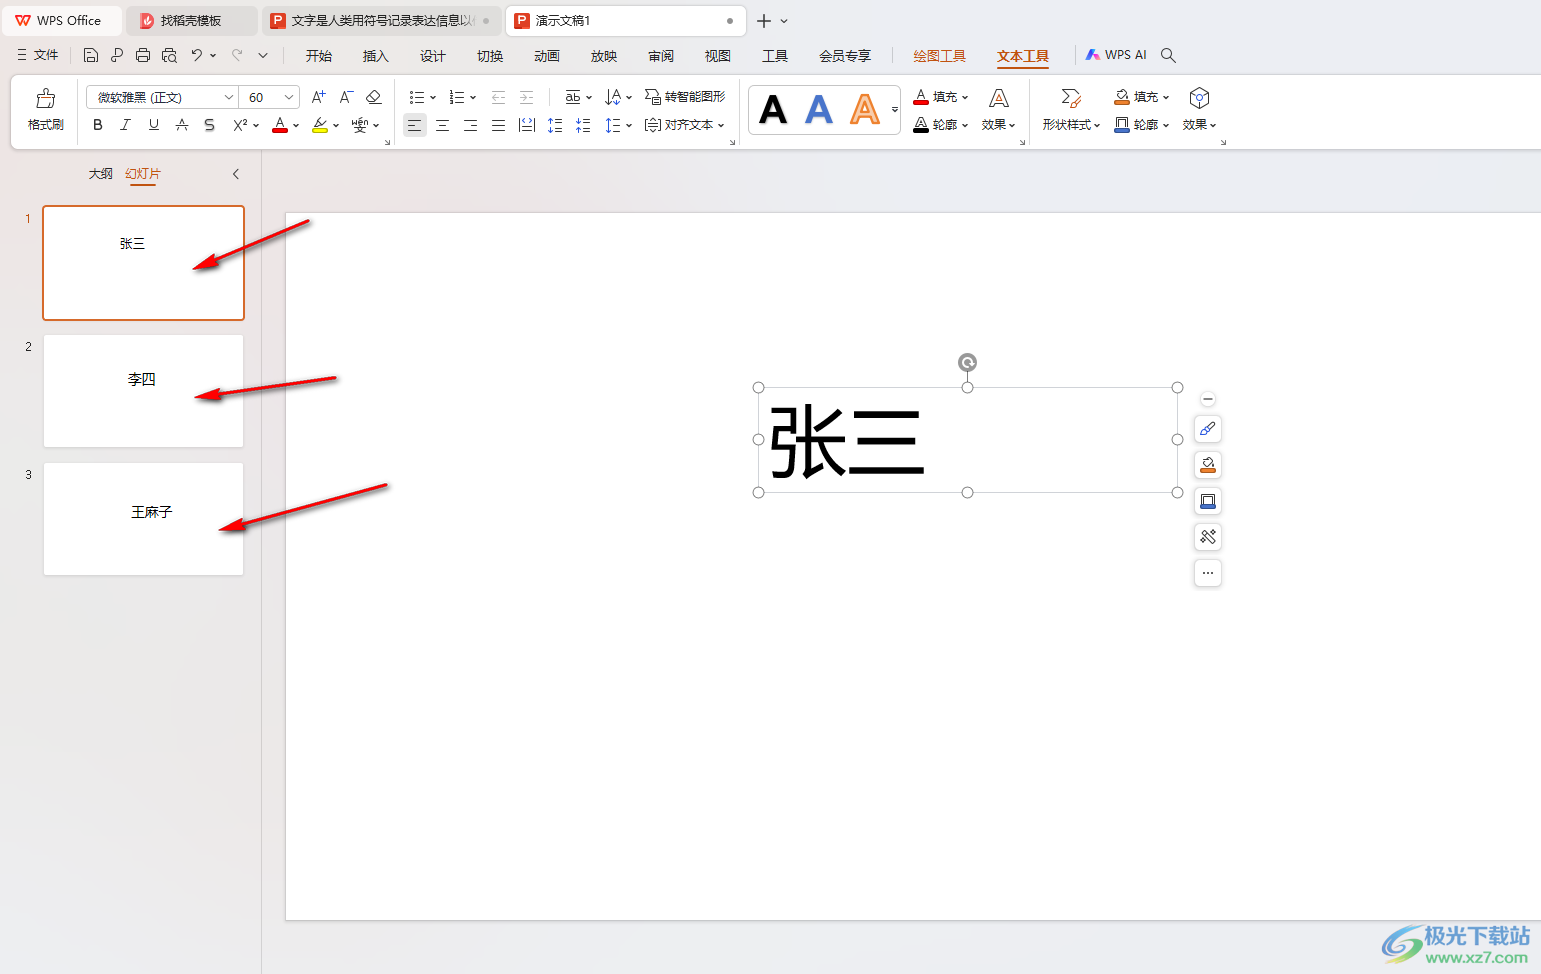Open the search magnifier next to WPS AI
This screenshot has width=1541, height=974.
click(1168, 56)
